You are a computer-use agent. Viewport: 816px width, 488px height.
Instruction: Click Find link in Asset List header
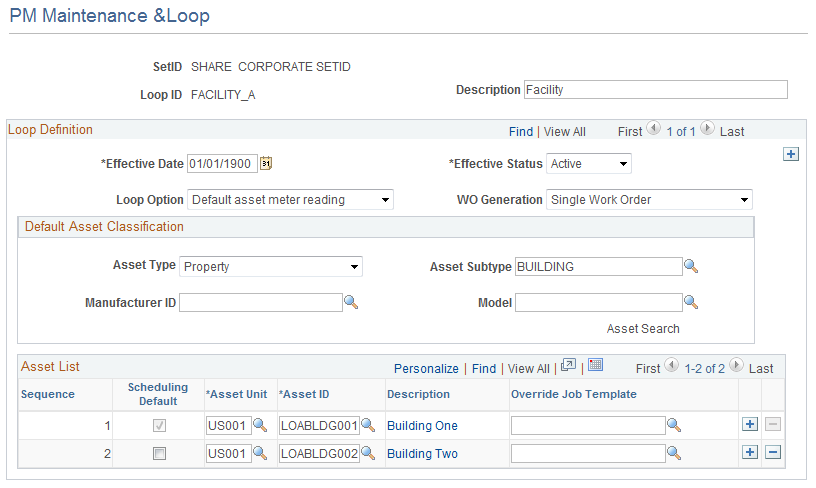[x=484, y=368]
